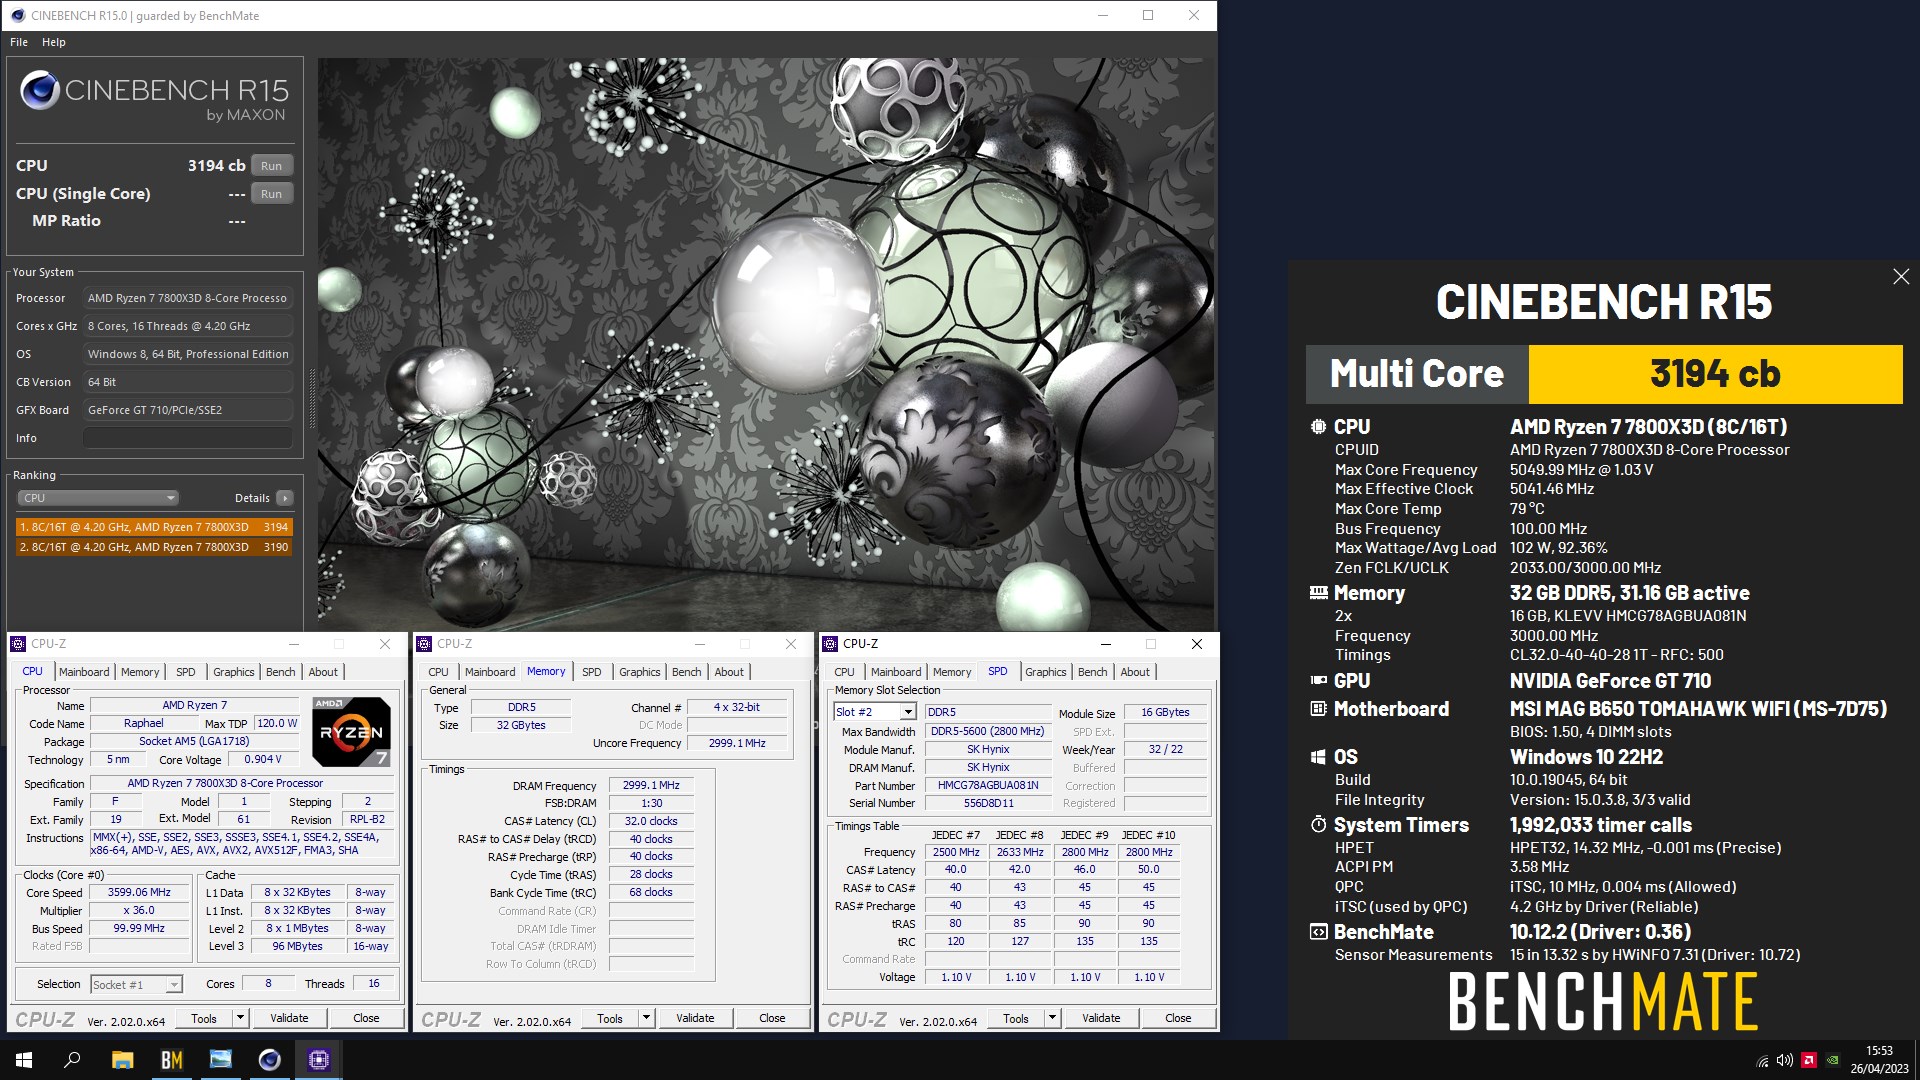Click the Core Speed value 3599.06 MHz

pyautogui.click(x=139, y=893)
